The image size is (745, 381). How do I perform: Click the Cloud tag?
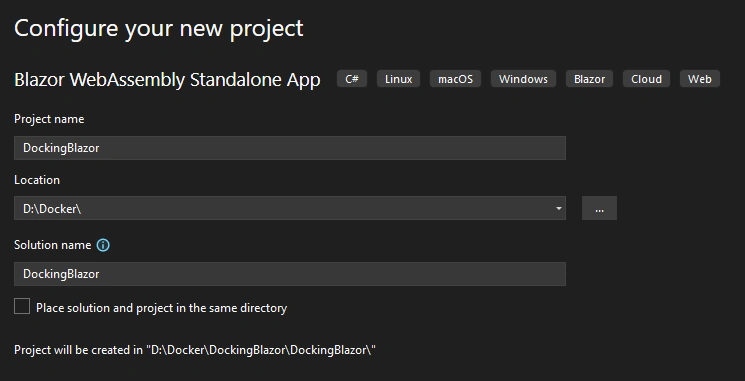(x=646, y=79)
